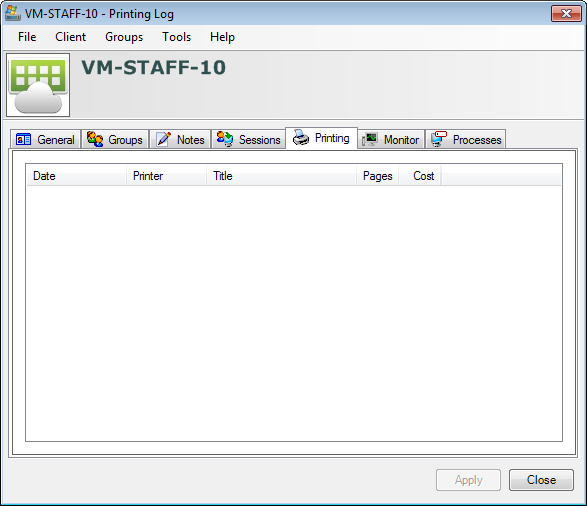Click the Close button

click(x=541, y=480)
